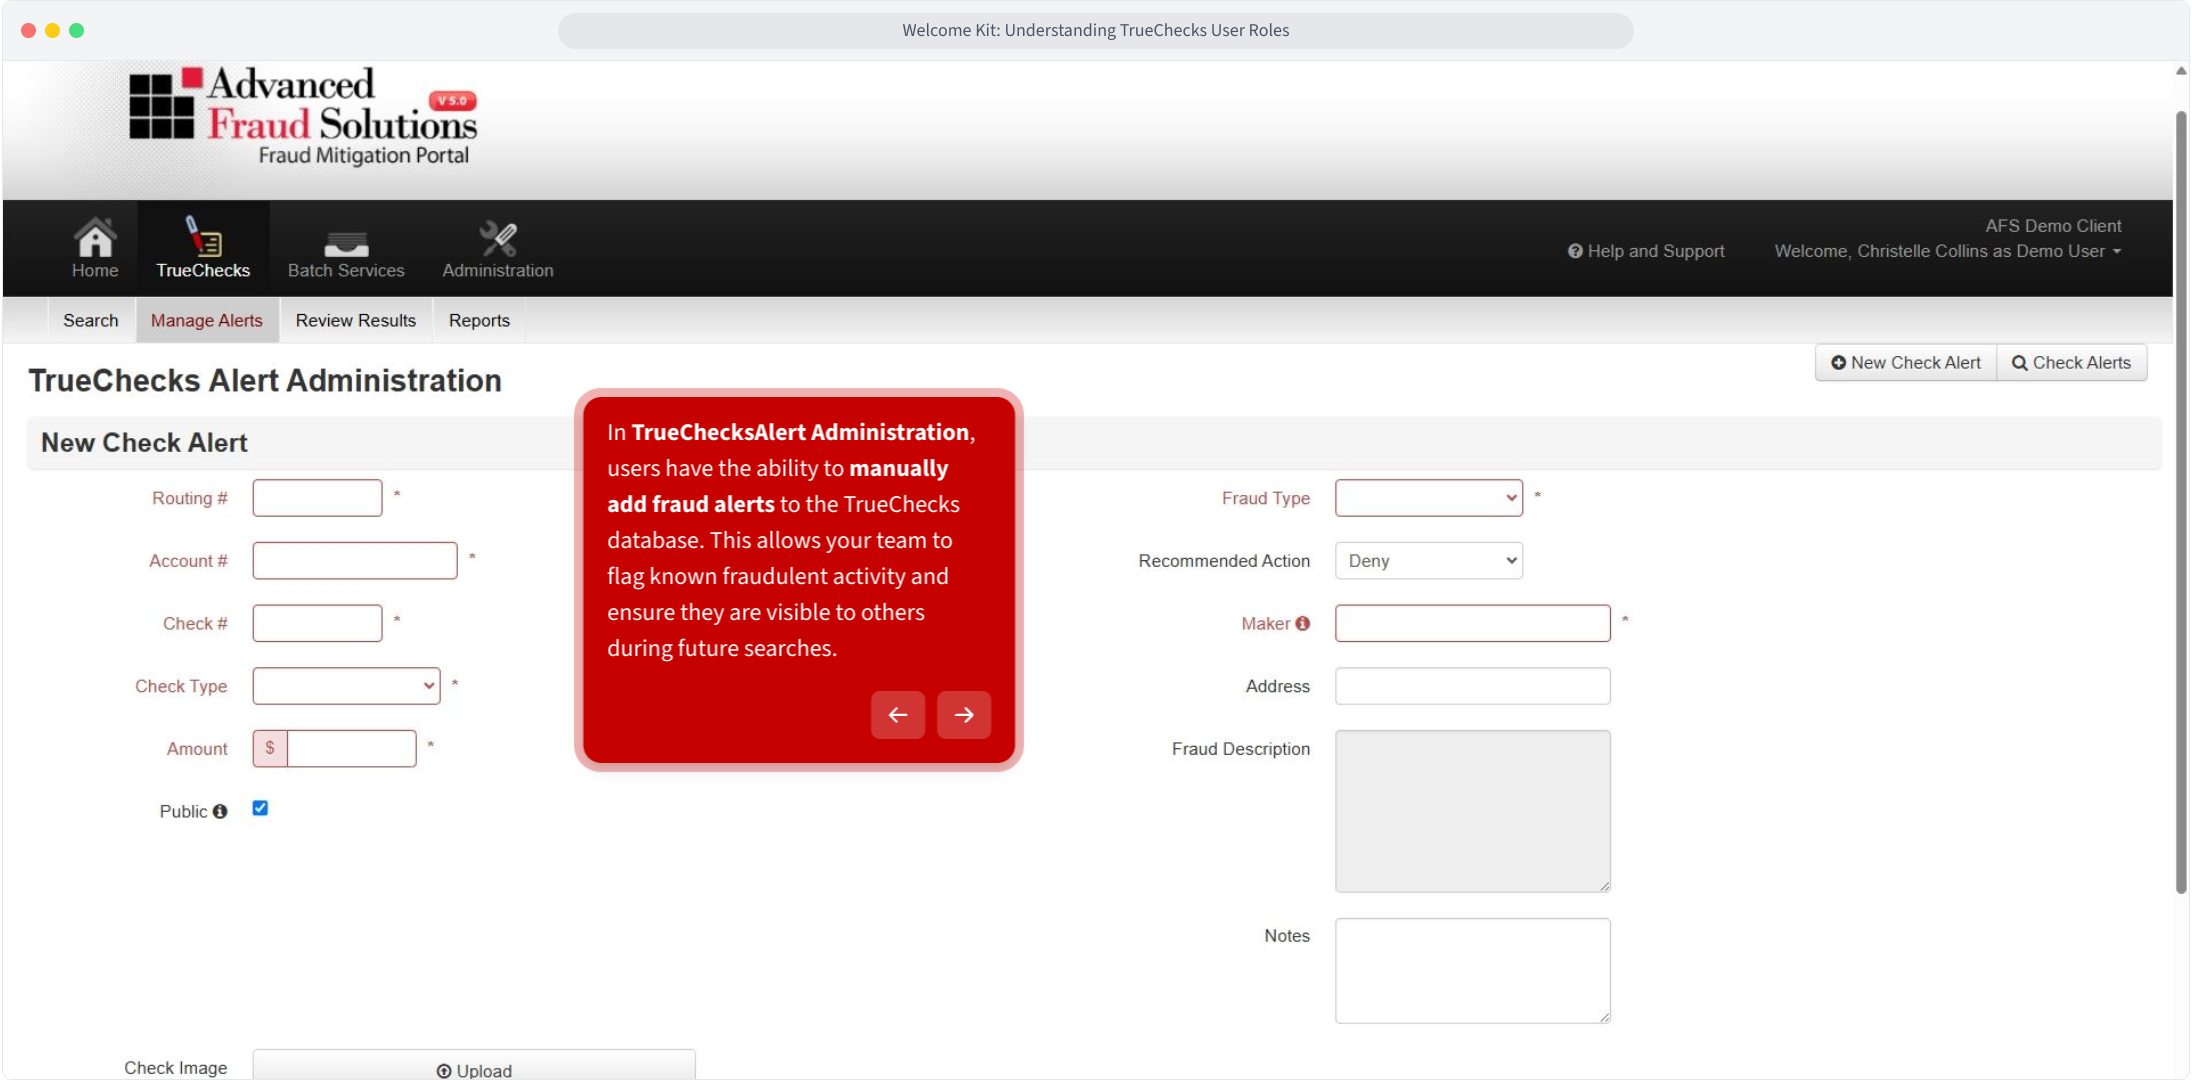Click into the Notes text area
2192x1080 pixels.
pos(1473,971)
